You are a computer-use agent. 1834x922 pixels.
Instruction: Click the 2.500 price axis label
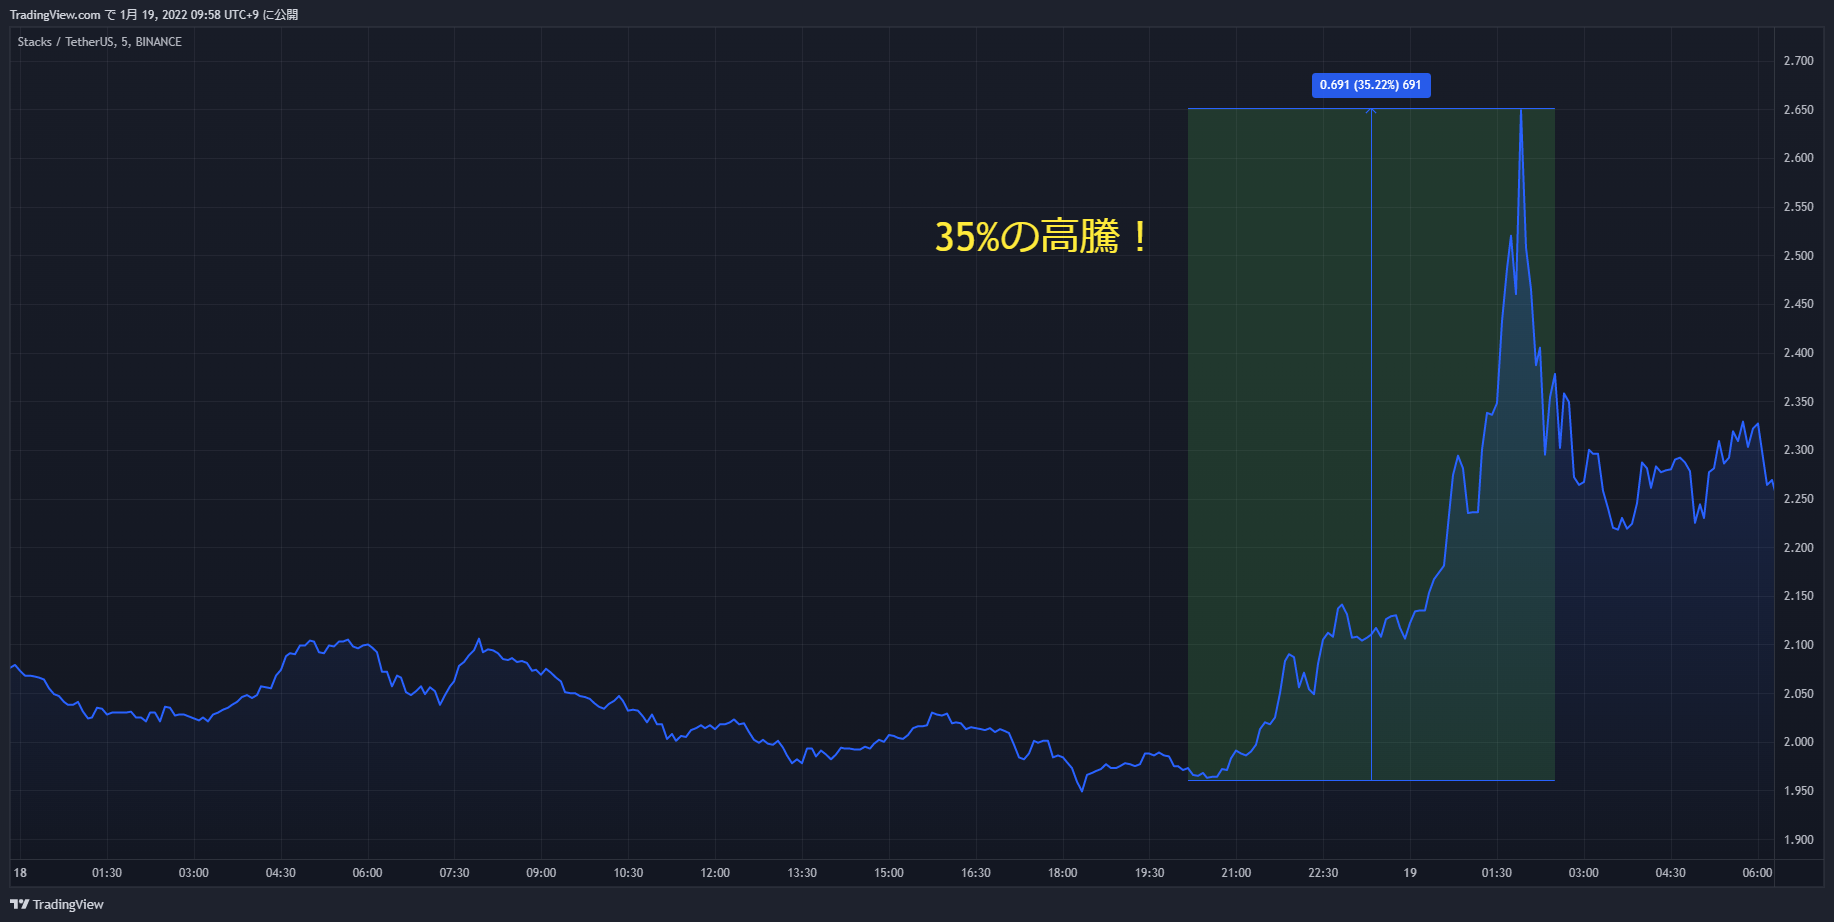(1798, 256)
